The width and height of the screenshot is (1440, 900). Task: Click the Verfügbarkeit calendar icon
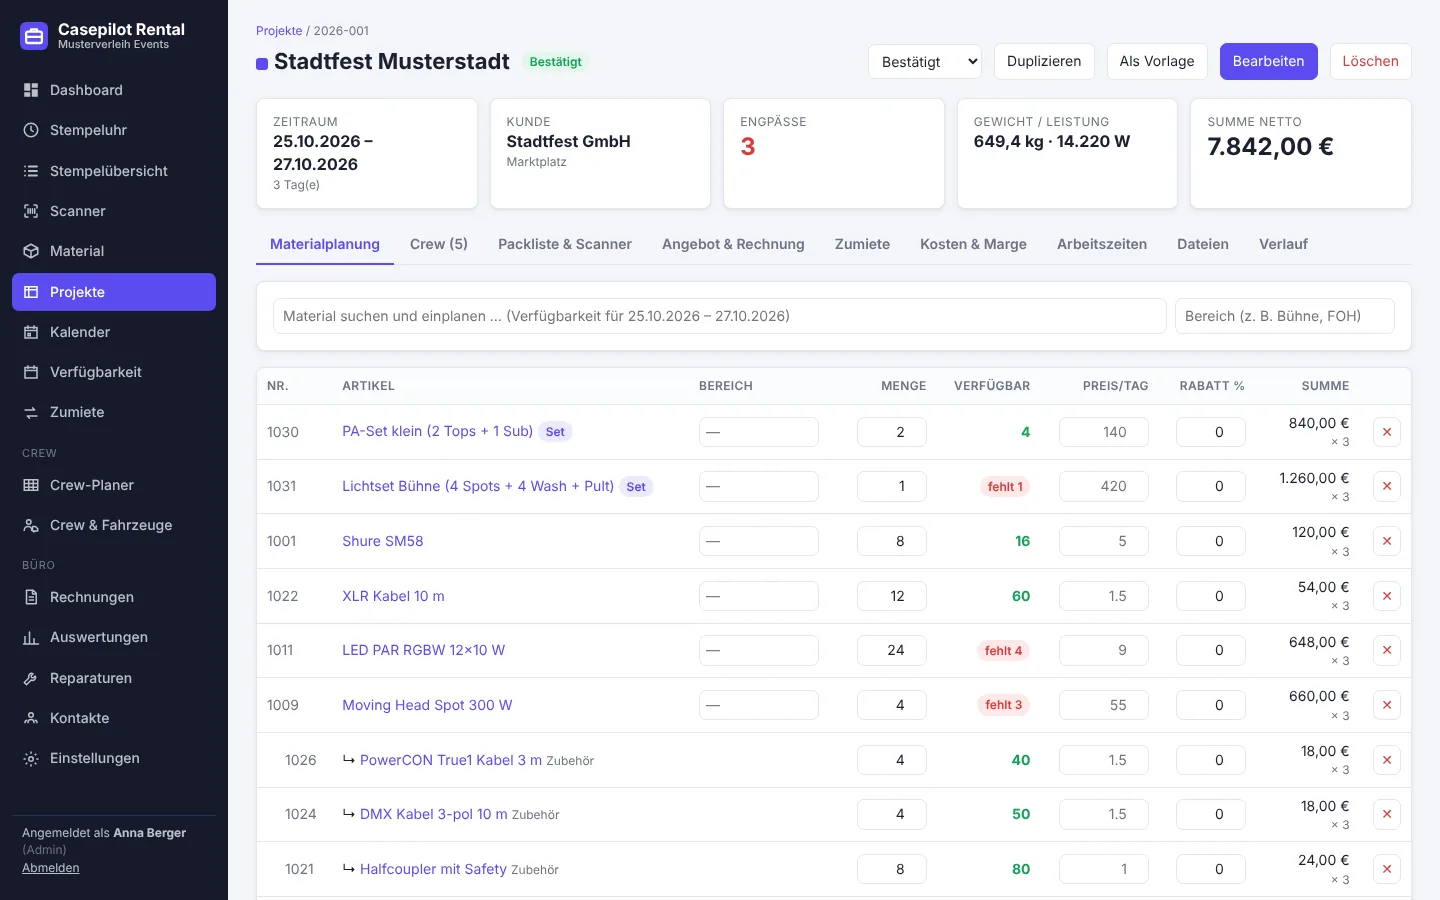[31, 372]
